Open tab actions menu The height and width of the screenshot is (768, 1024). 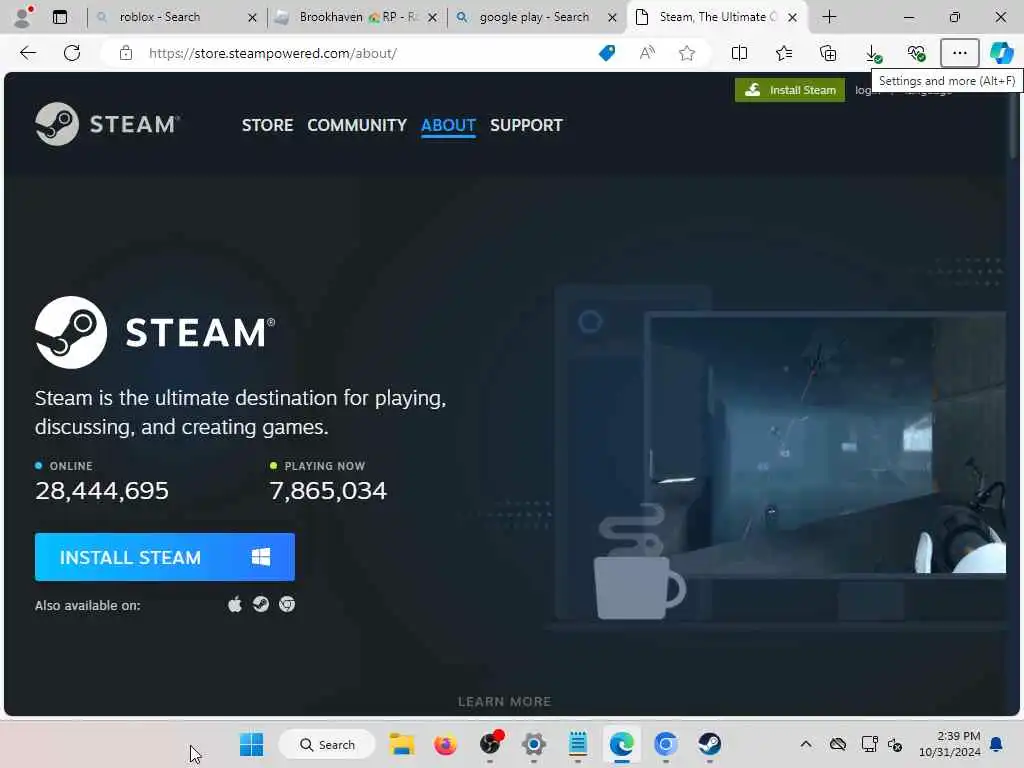tap(60, 17)
